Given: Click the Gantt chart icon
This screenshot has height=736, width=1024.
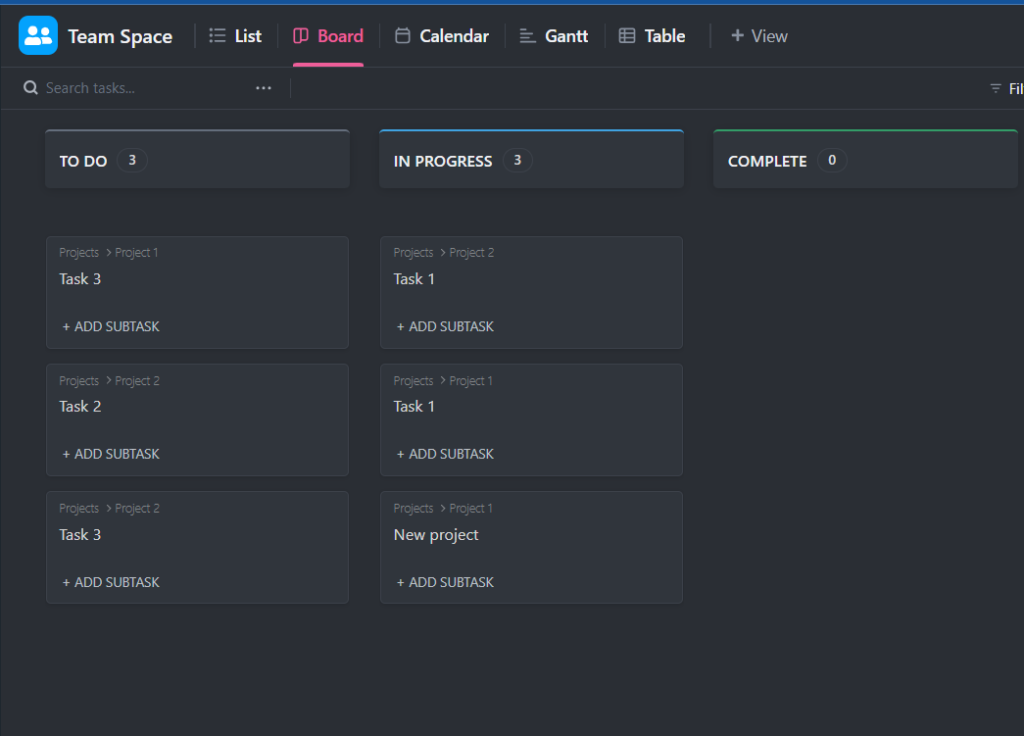Looking at the screenshot, I should (527, 35).
